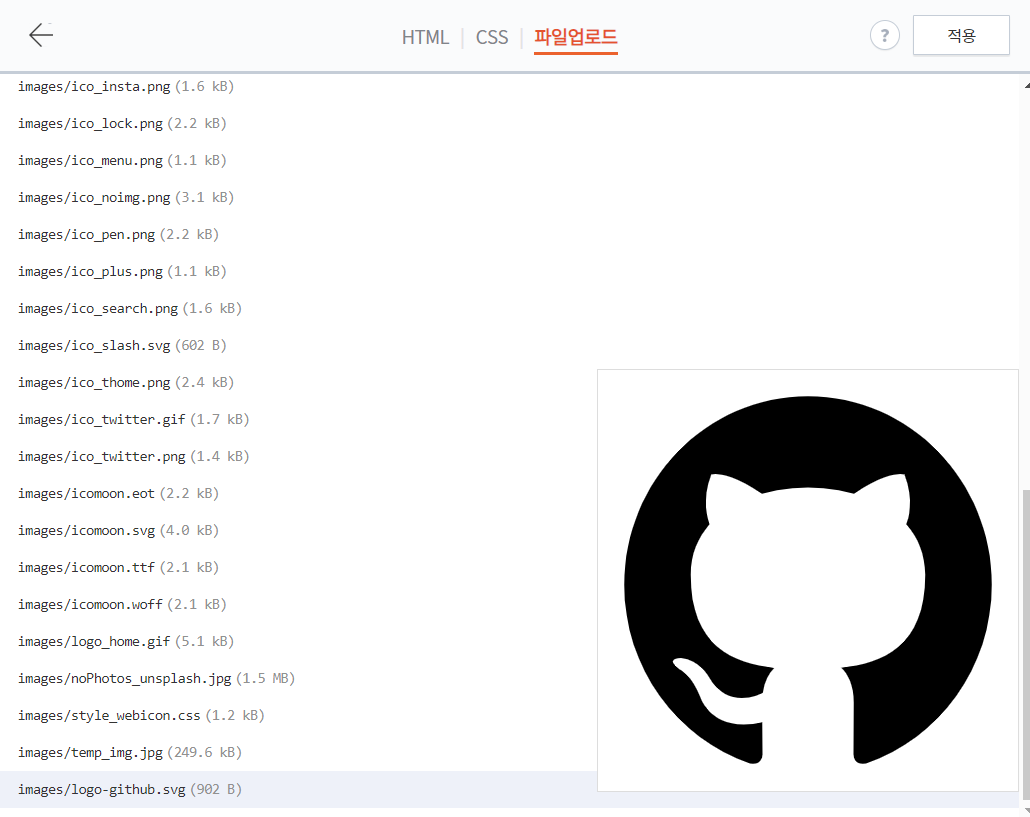Image resolution: width=1030 pixels, height=817 pixels.
Task: Switch to the CSS tab
Action: coord(491,37)
